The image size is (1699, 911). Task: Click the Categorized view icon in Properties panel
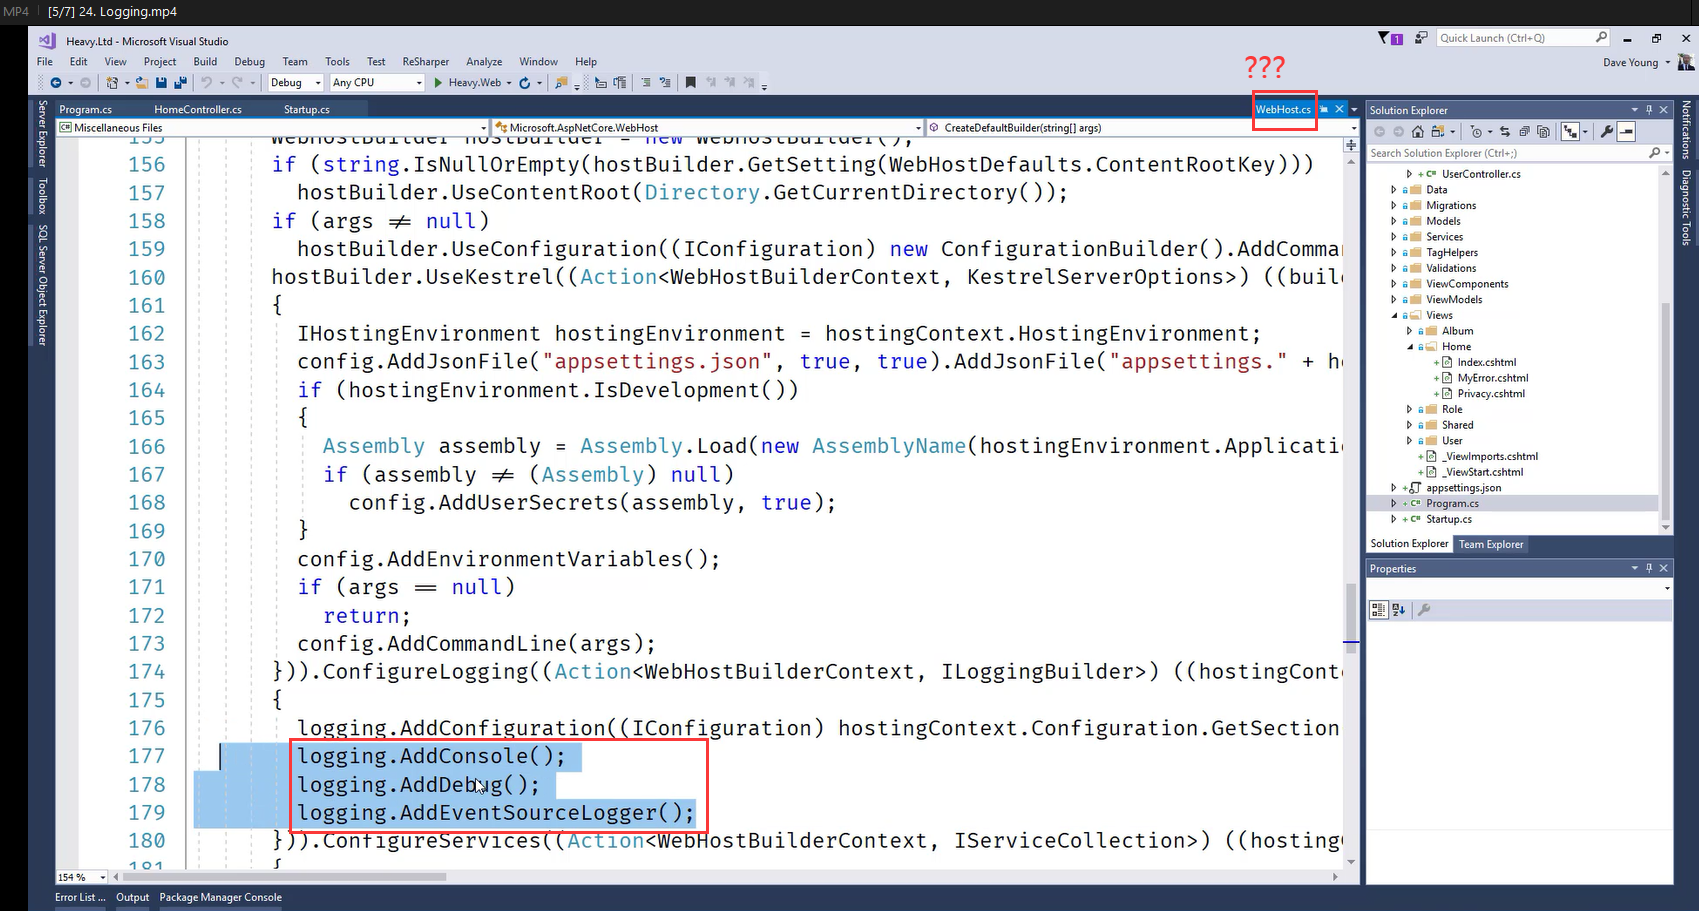coord(1378,609)
